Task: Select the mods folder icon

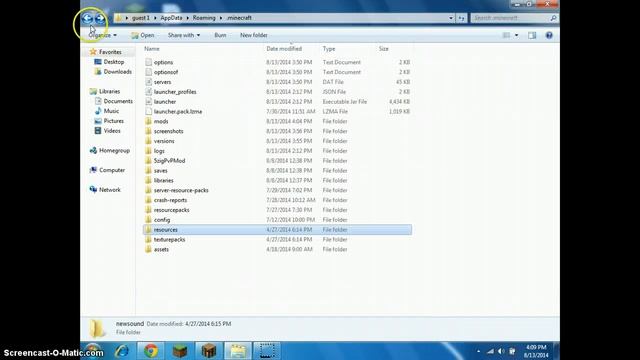Action: pyautogui.click(x=149, y=121)
